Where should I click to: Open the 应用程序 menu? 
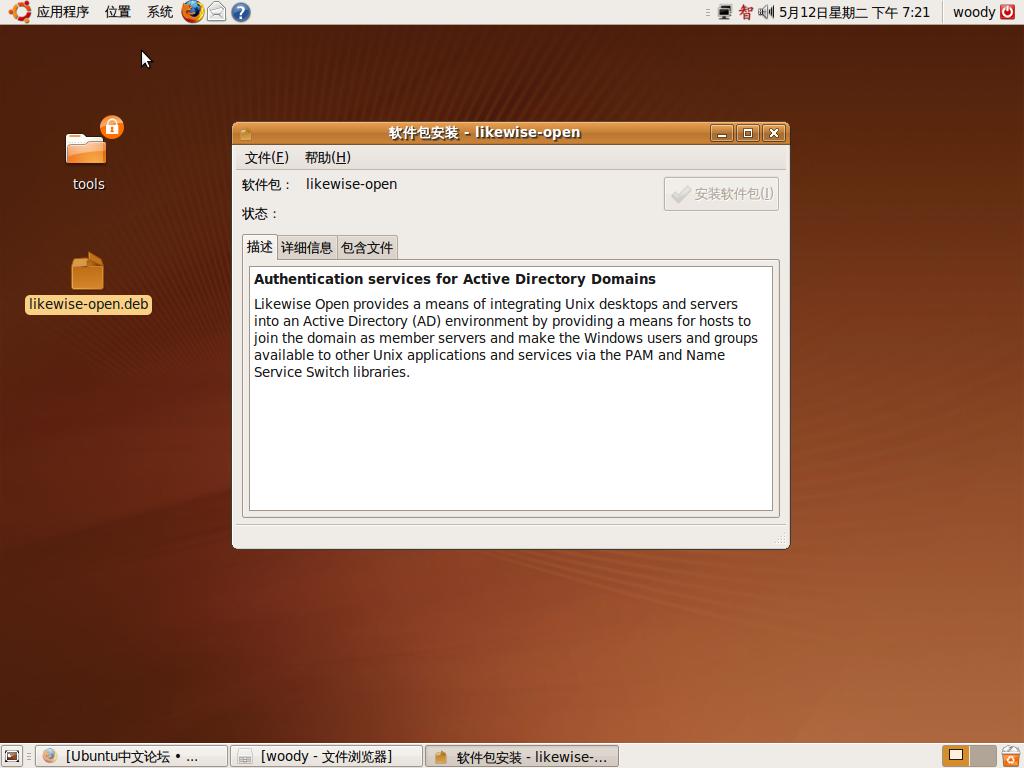63,12
